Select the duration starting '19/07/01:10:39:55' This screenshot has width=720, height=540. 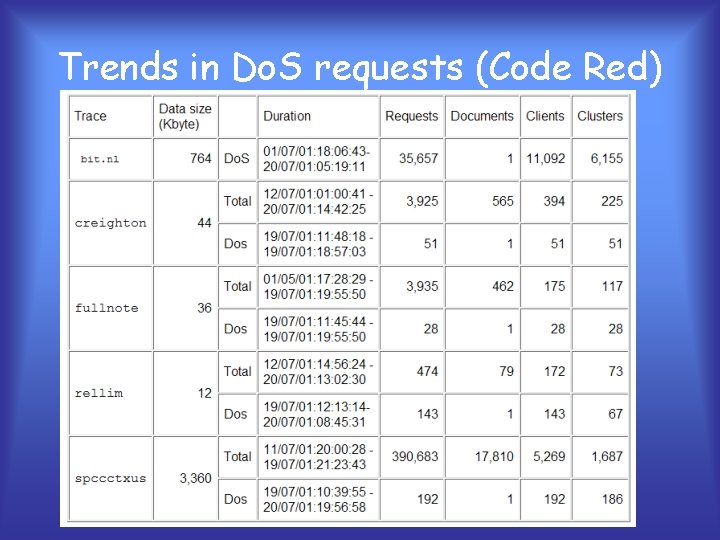(318, 500)
